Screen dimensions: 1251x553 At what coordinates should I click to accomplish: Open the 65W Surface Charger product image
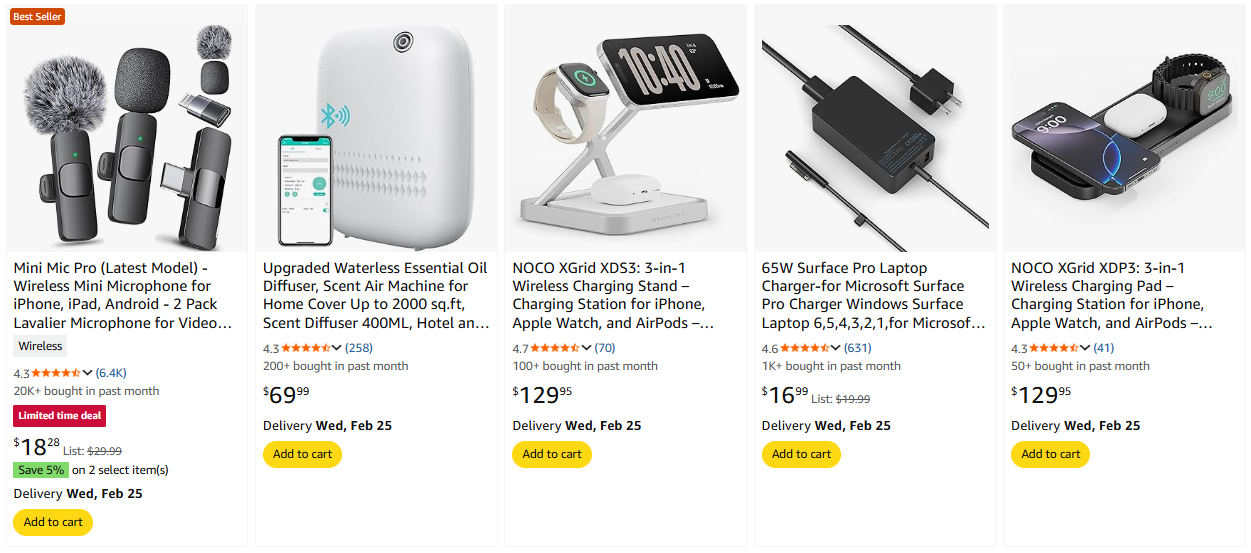[x=875, y=130]
